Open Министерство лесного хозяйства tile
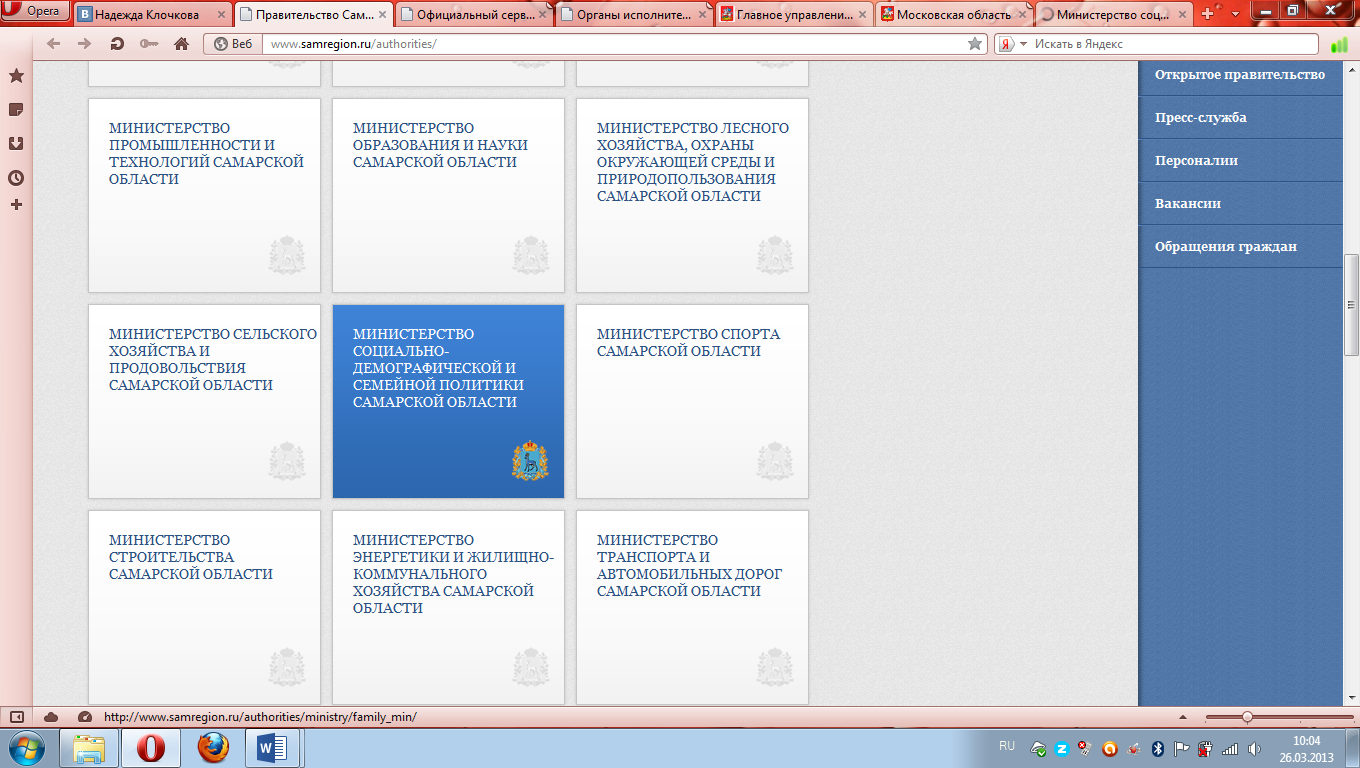 click(692, 195)
